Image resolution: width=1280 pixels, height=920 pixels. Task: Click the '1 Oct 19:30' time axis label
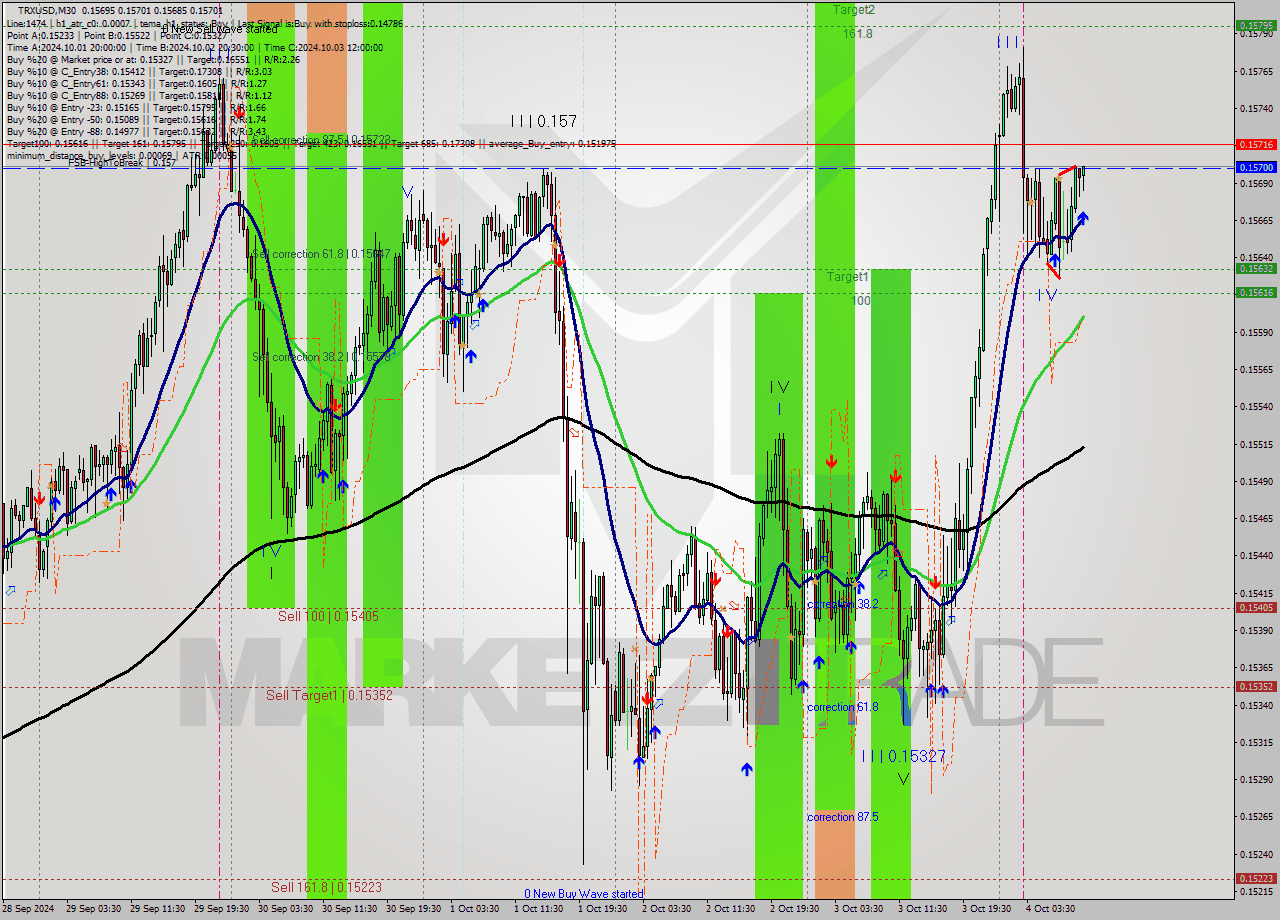(602, 909)
